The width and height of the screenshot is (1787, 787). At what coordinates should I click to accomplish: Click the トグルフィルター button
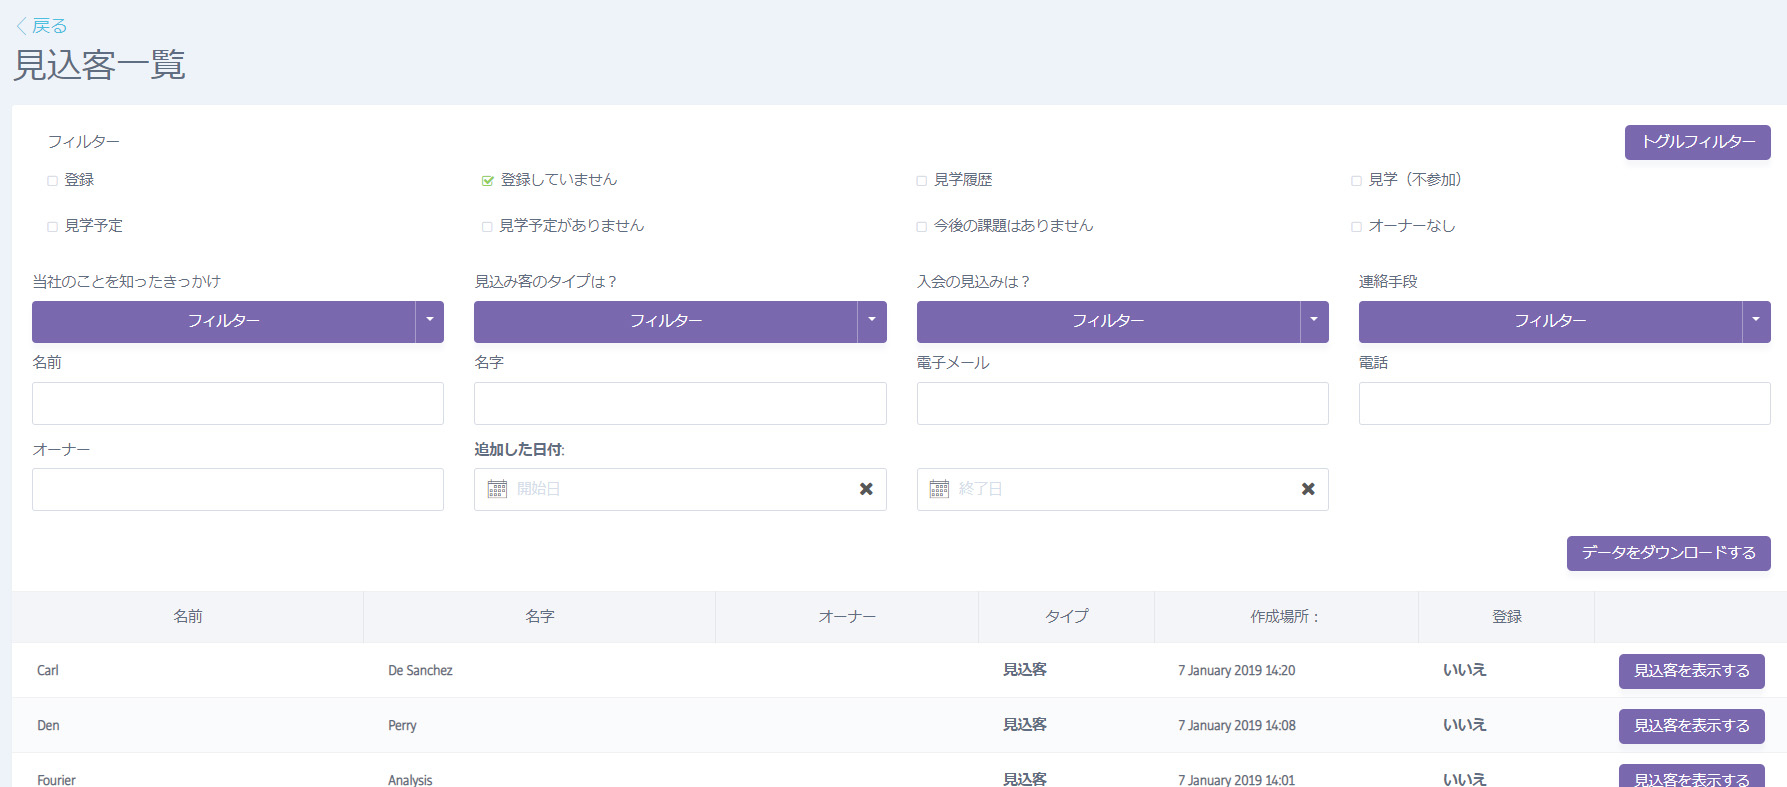(x=1697, y=142)
